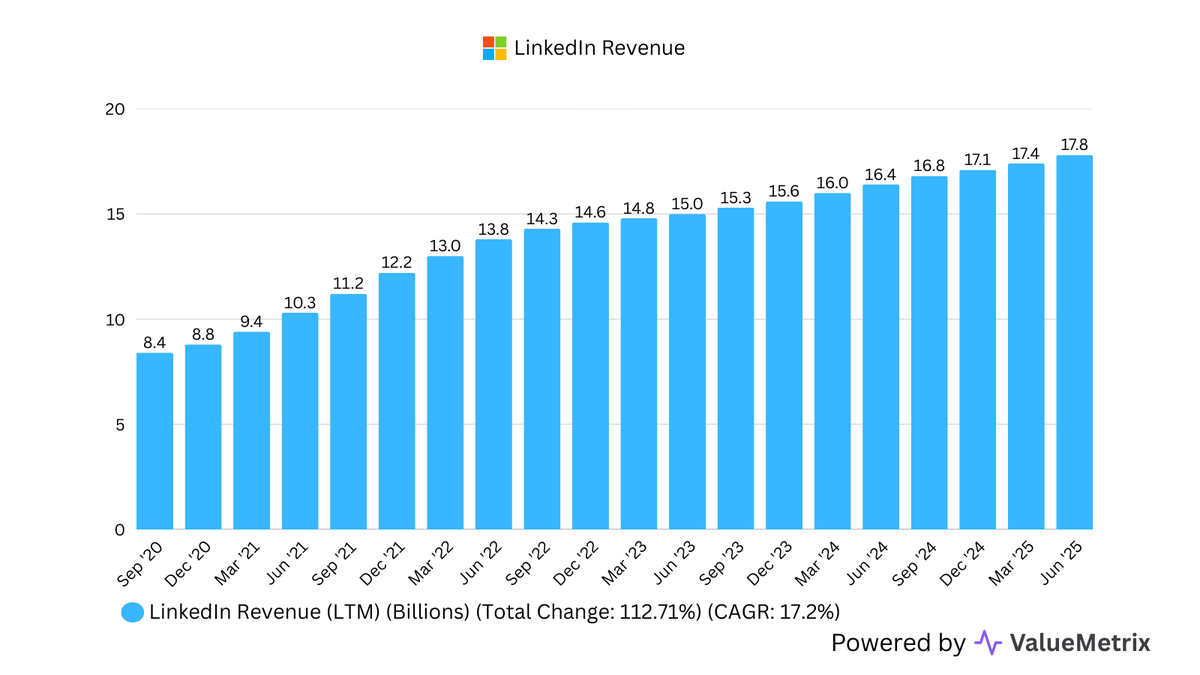The height and width of the screenshot is (675, 1200).
Task: Select the Sep '21 bar labeled 11.2
Action: point(348,412)
